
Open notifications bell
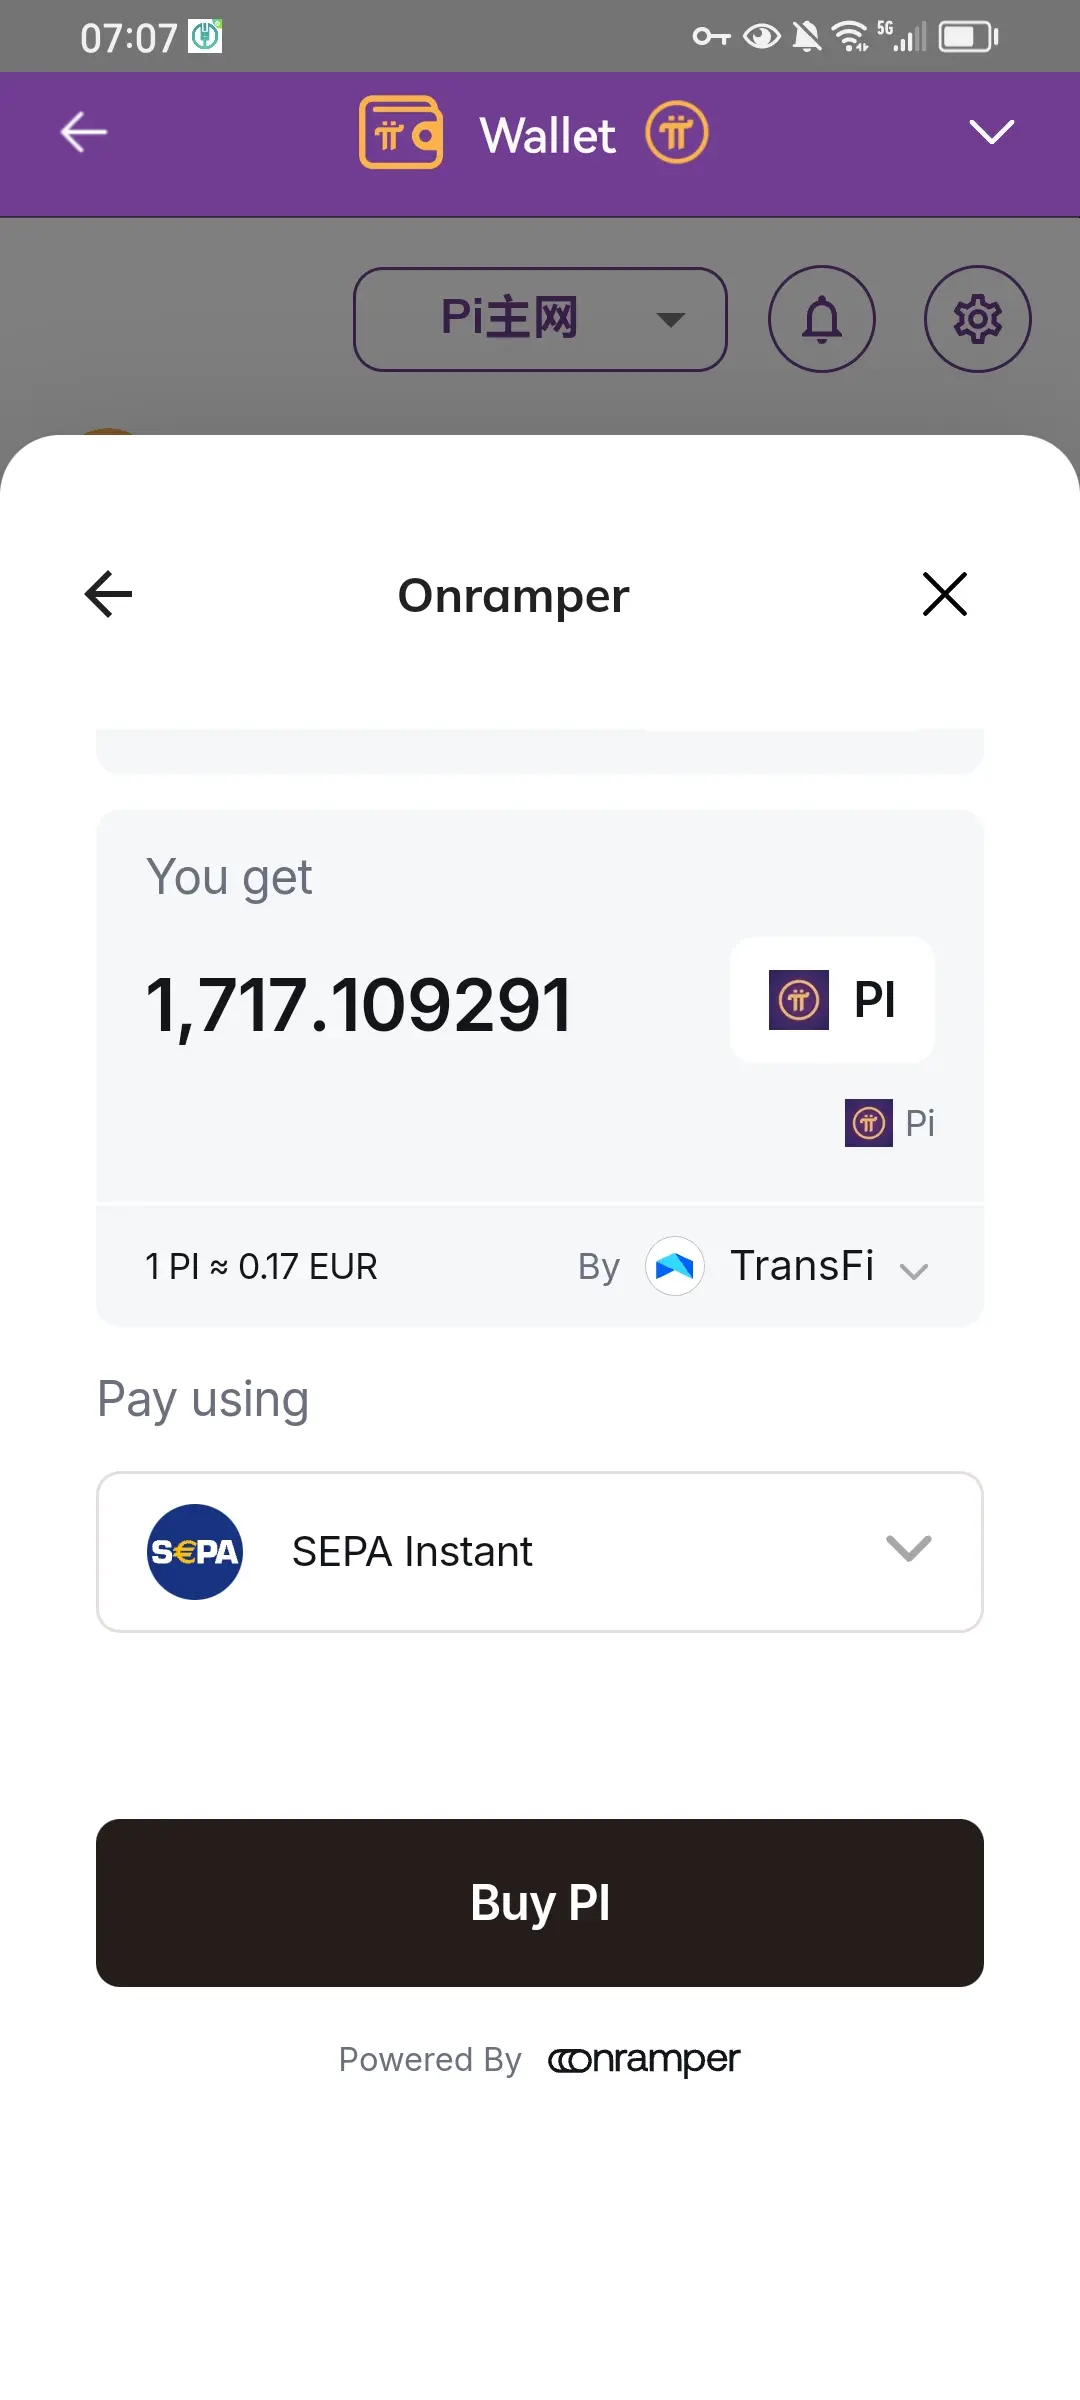pyautogui.click(x=822, y=319)
